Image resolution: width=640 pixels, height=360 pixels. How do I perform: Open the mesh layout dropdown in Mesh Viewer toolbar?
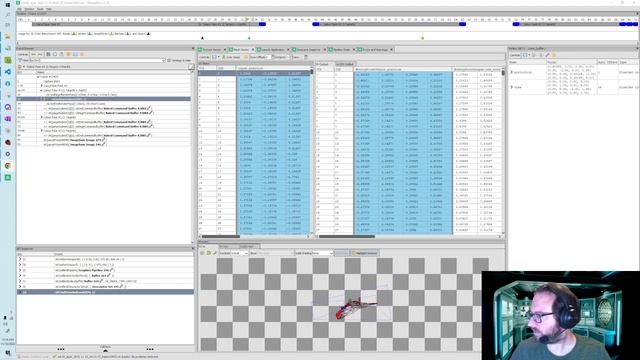pyautogui.click(x=216, y=57)
